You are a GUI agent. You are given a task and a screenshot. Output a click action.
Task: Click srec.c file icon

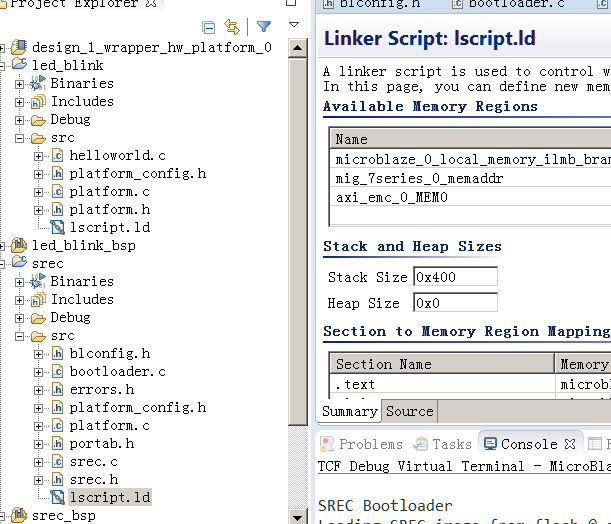coord(57,462)
